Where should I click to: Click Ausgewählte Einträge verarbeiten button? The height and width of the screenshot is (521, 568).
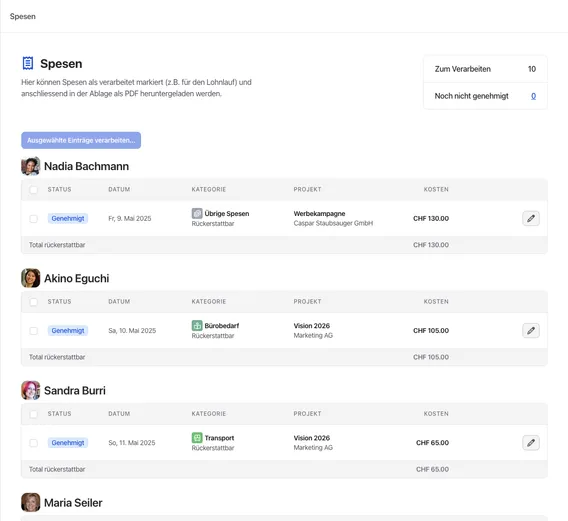point(81,140)
